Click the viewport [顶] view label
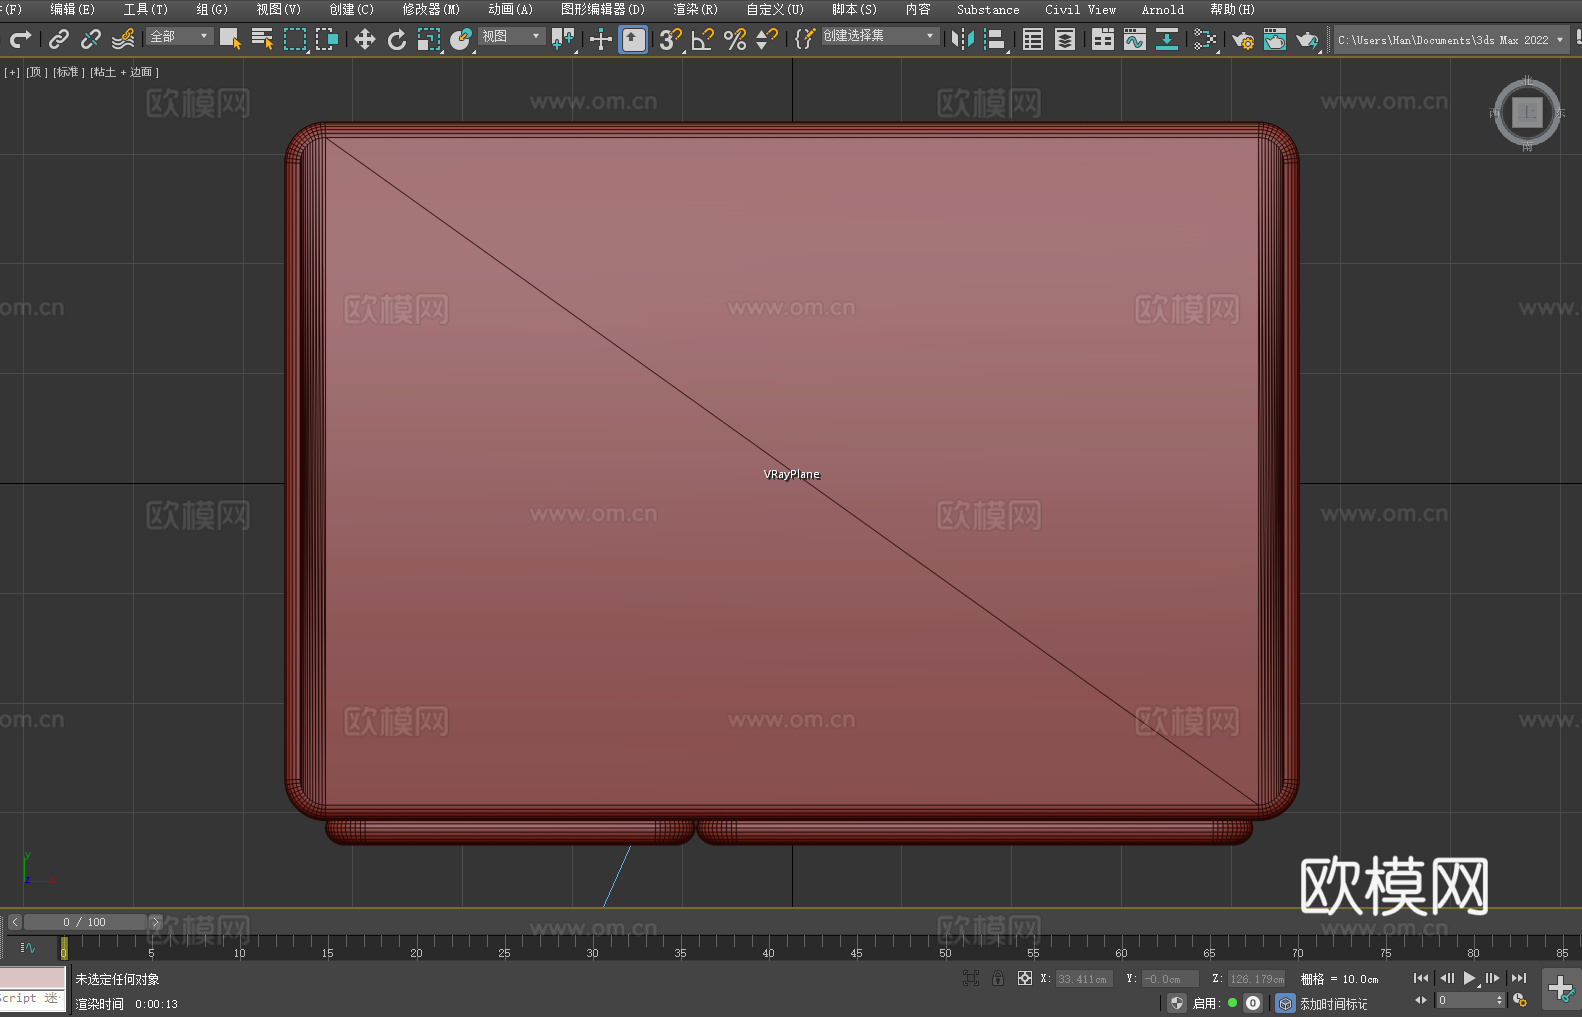 pos(37,72)
